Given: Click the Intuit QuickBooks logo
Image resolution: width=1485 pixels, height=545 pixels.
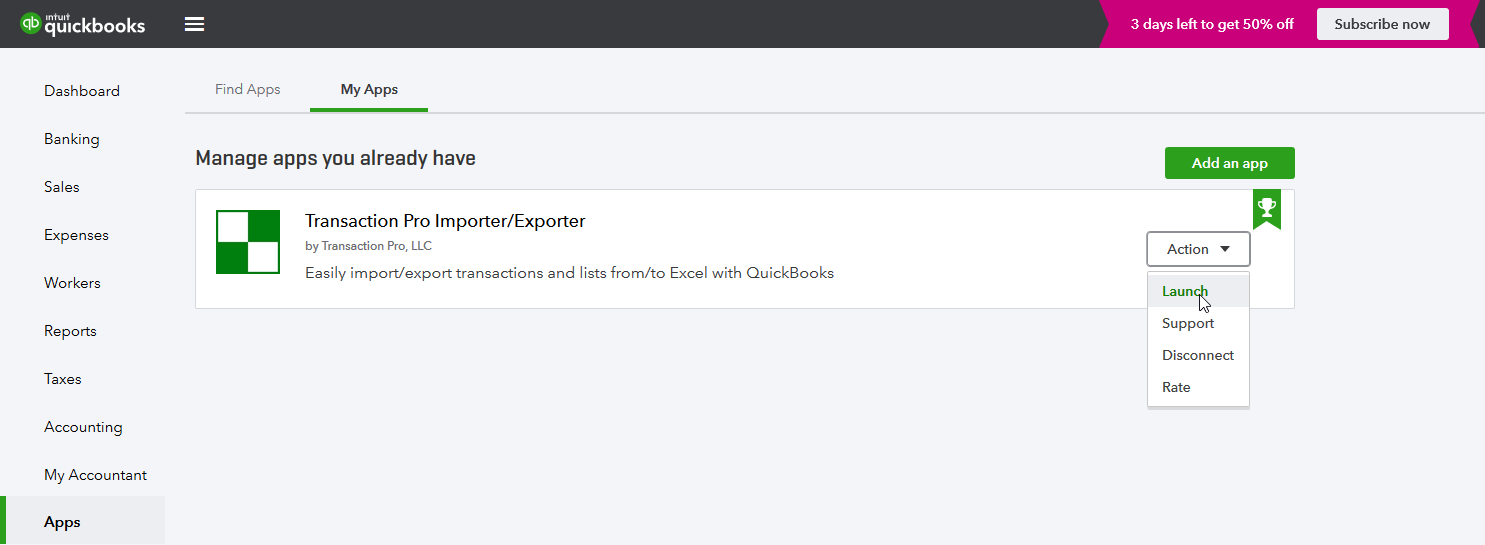Looking at the screenshot, I should point(82,24).
